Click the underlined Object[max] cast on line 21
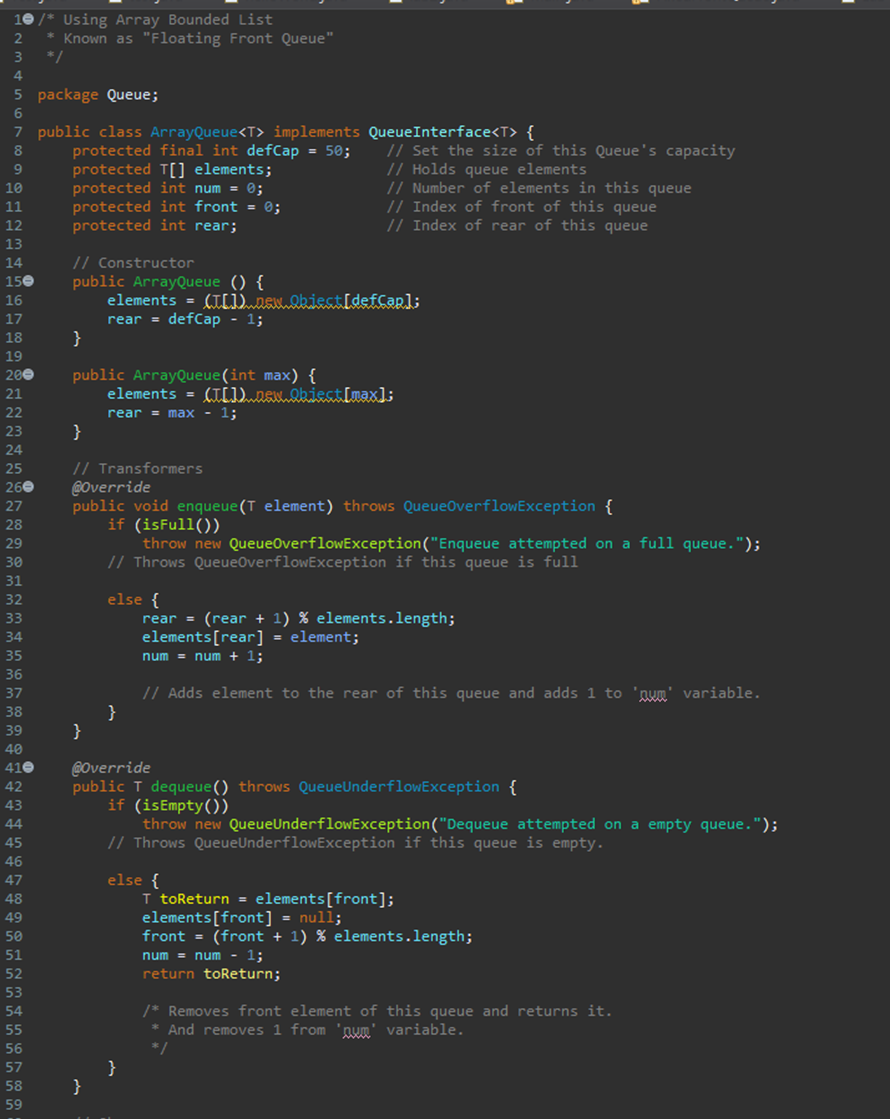 click(x=340, y=393)
